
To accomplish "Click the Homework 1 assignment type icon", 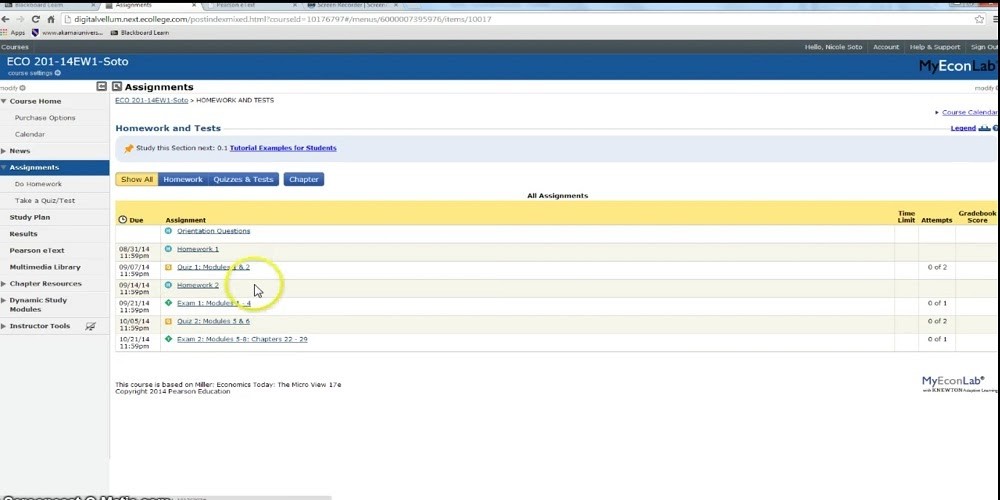I will click(169, 249).
